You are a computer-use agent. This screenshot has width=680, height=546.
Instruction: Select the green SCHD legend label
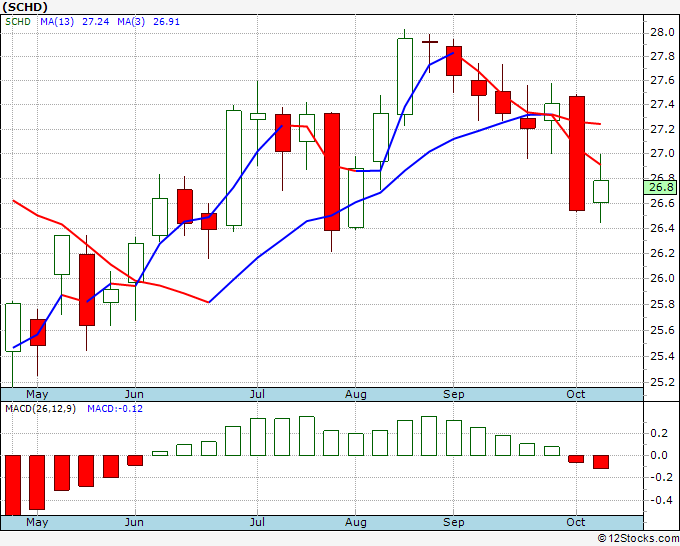click(x=18, y=21)
